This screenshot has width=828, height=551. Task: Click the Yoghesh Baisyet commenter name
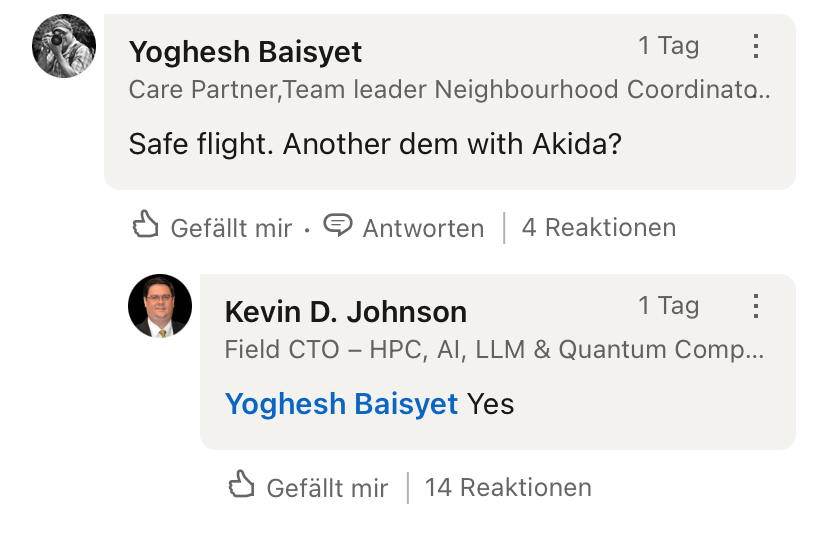[245, 51]
